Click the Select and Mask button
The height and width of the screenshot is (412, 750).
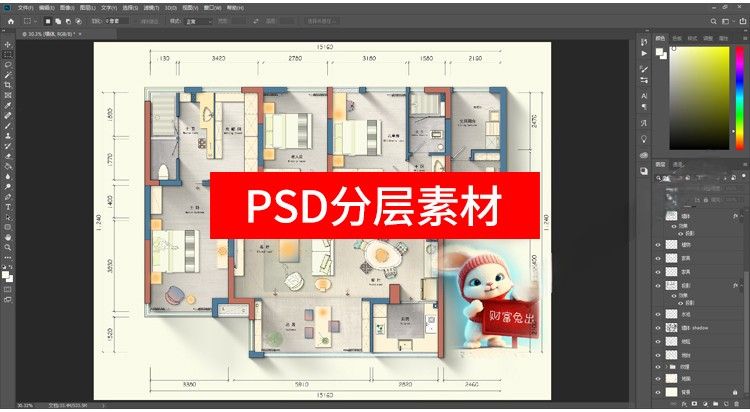pyautogui.click(x=321, y=21)
